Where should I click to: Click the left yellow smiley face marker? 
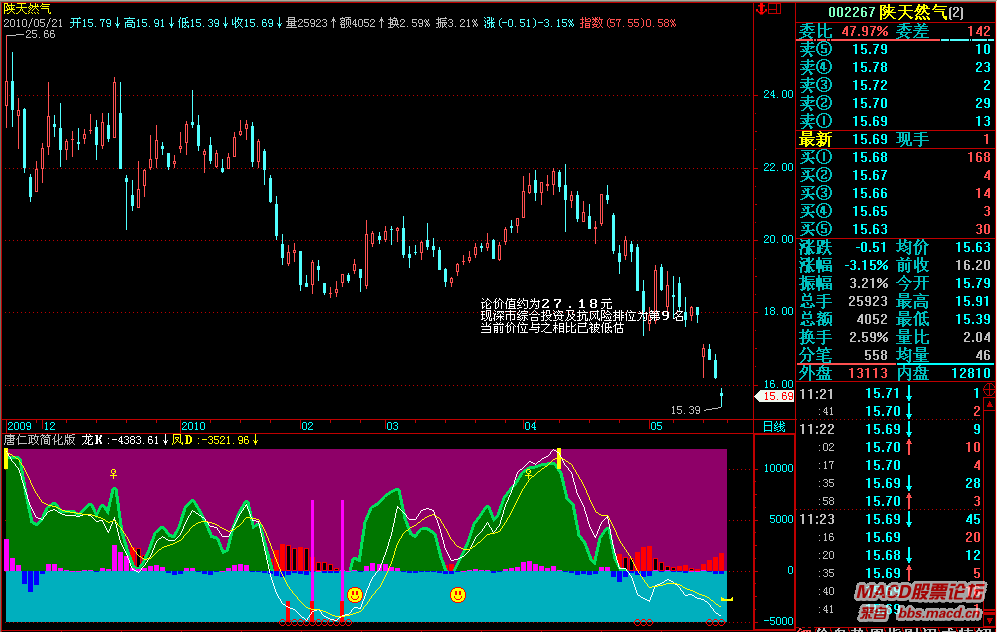tap(355, 595)
